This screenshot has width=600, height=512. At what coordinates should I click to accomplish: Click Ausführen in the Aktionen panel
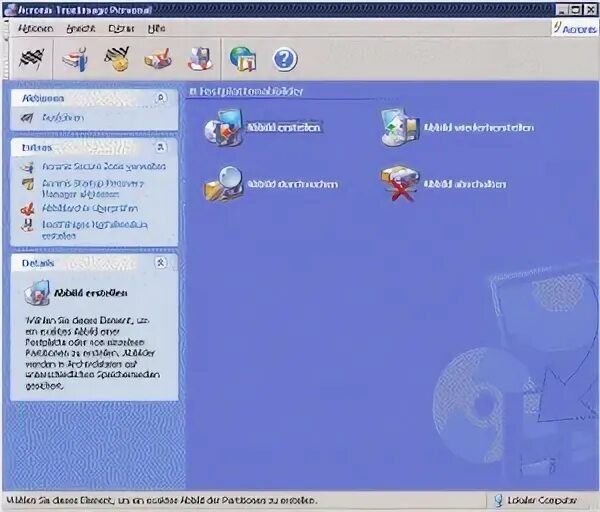click(62, 117)
